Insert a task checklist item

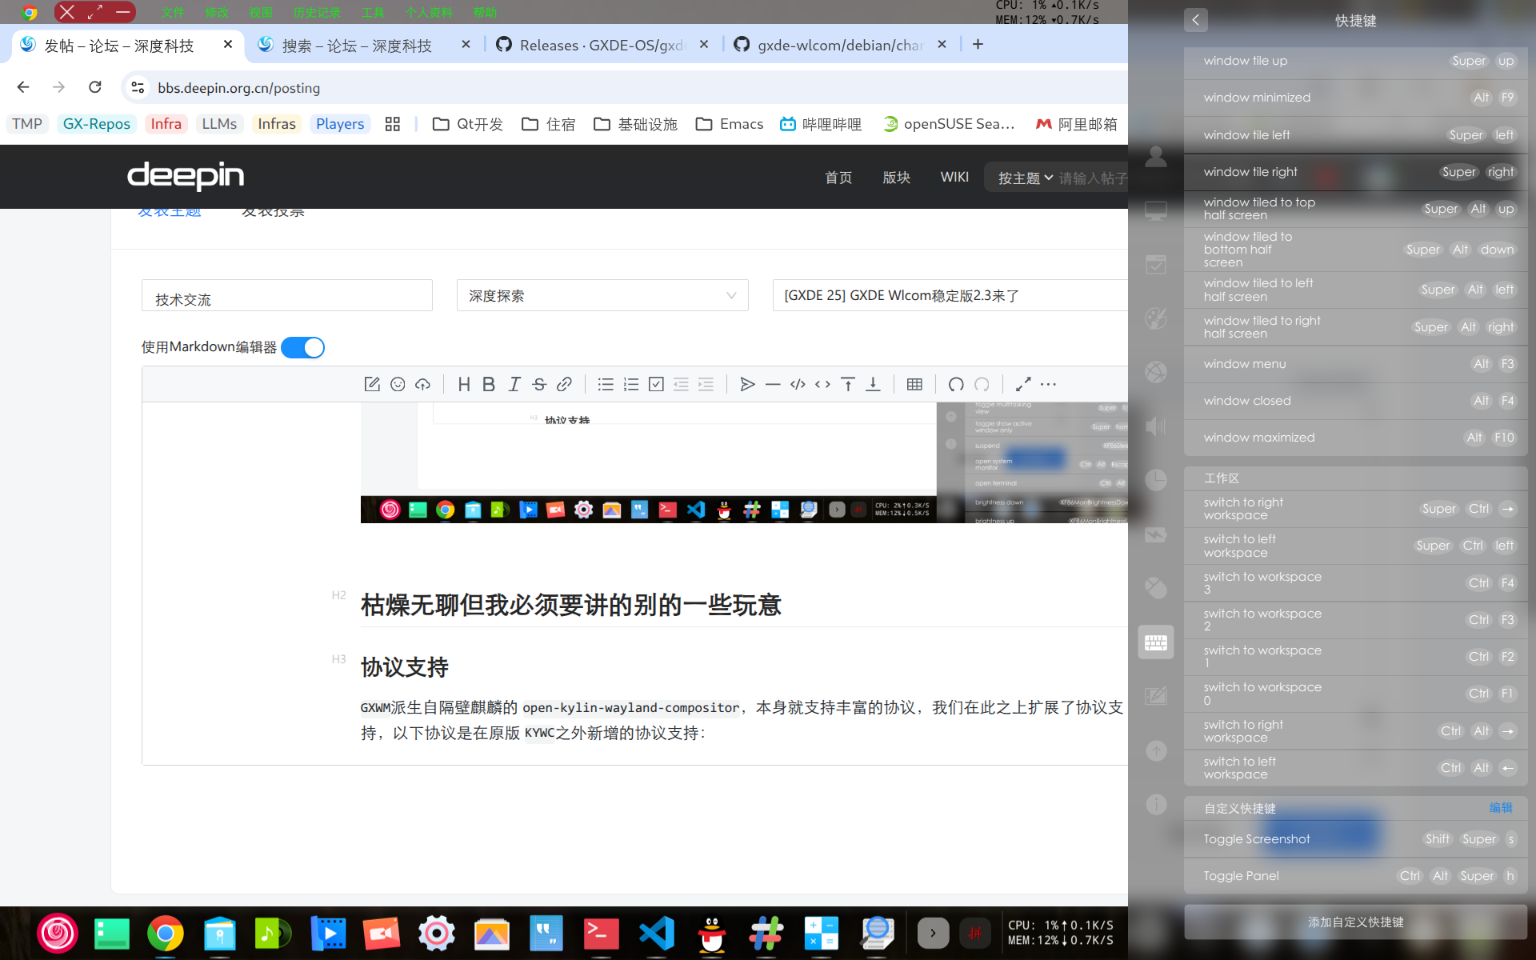click(656, 384)
